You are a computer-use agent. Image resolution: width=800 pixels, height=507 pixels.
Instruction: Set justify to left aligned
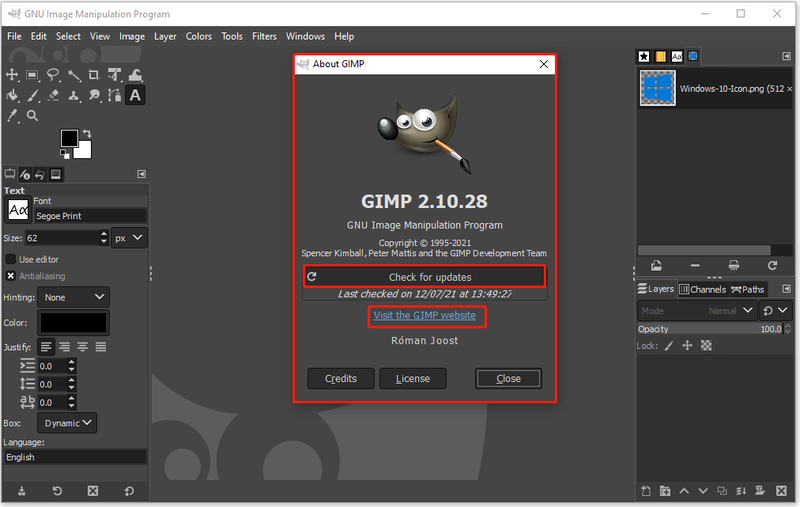[46, 347]
